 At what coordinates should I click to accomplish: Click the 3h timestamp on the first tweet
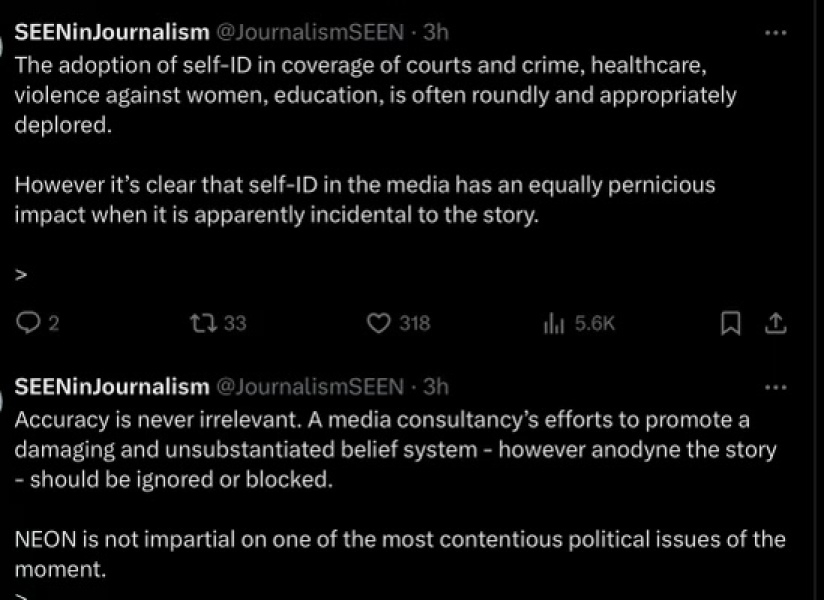(x=436, y=31)
